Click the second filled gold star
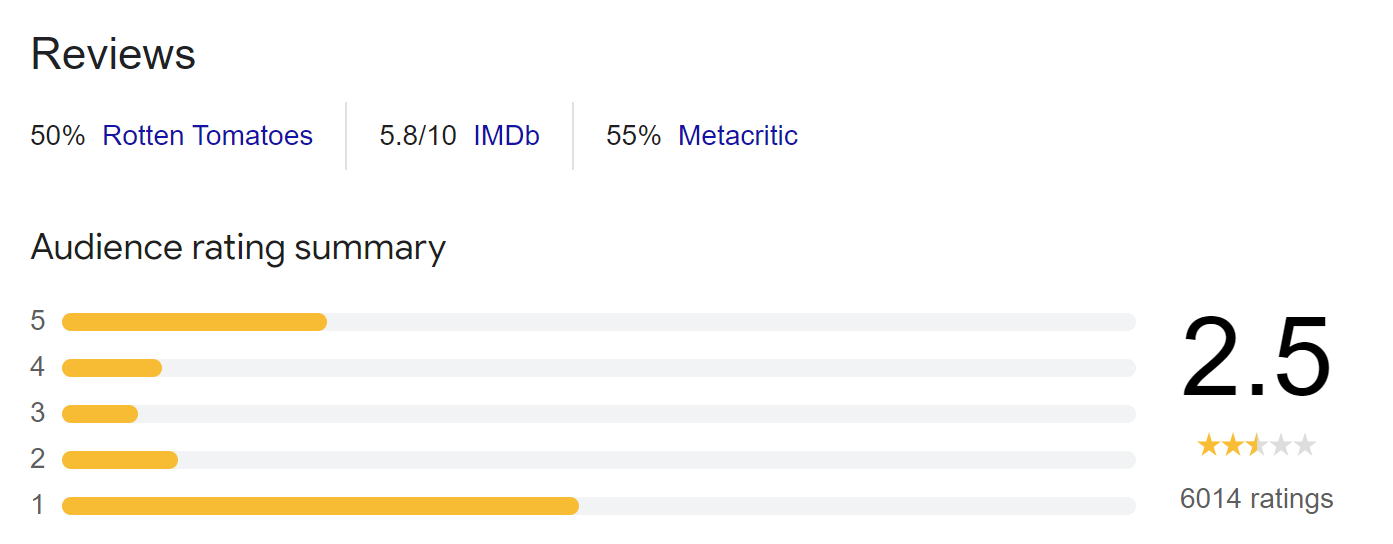The image size is (1393, 544). pyautogui.click(x=1233, y=445)
